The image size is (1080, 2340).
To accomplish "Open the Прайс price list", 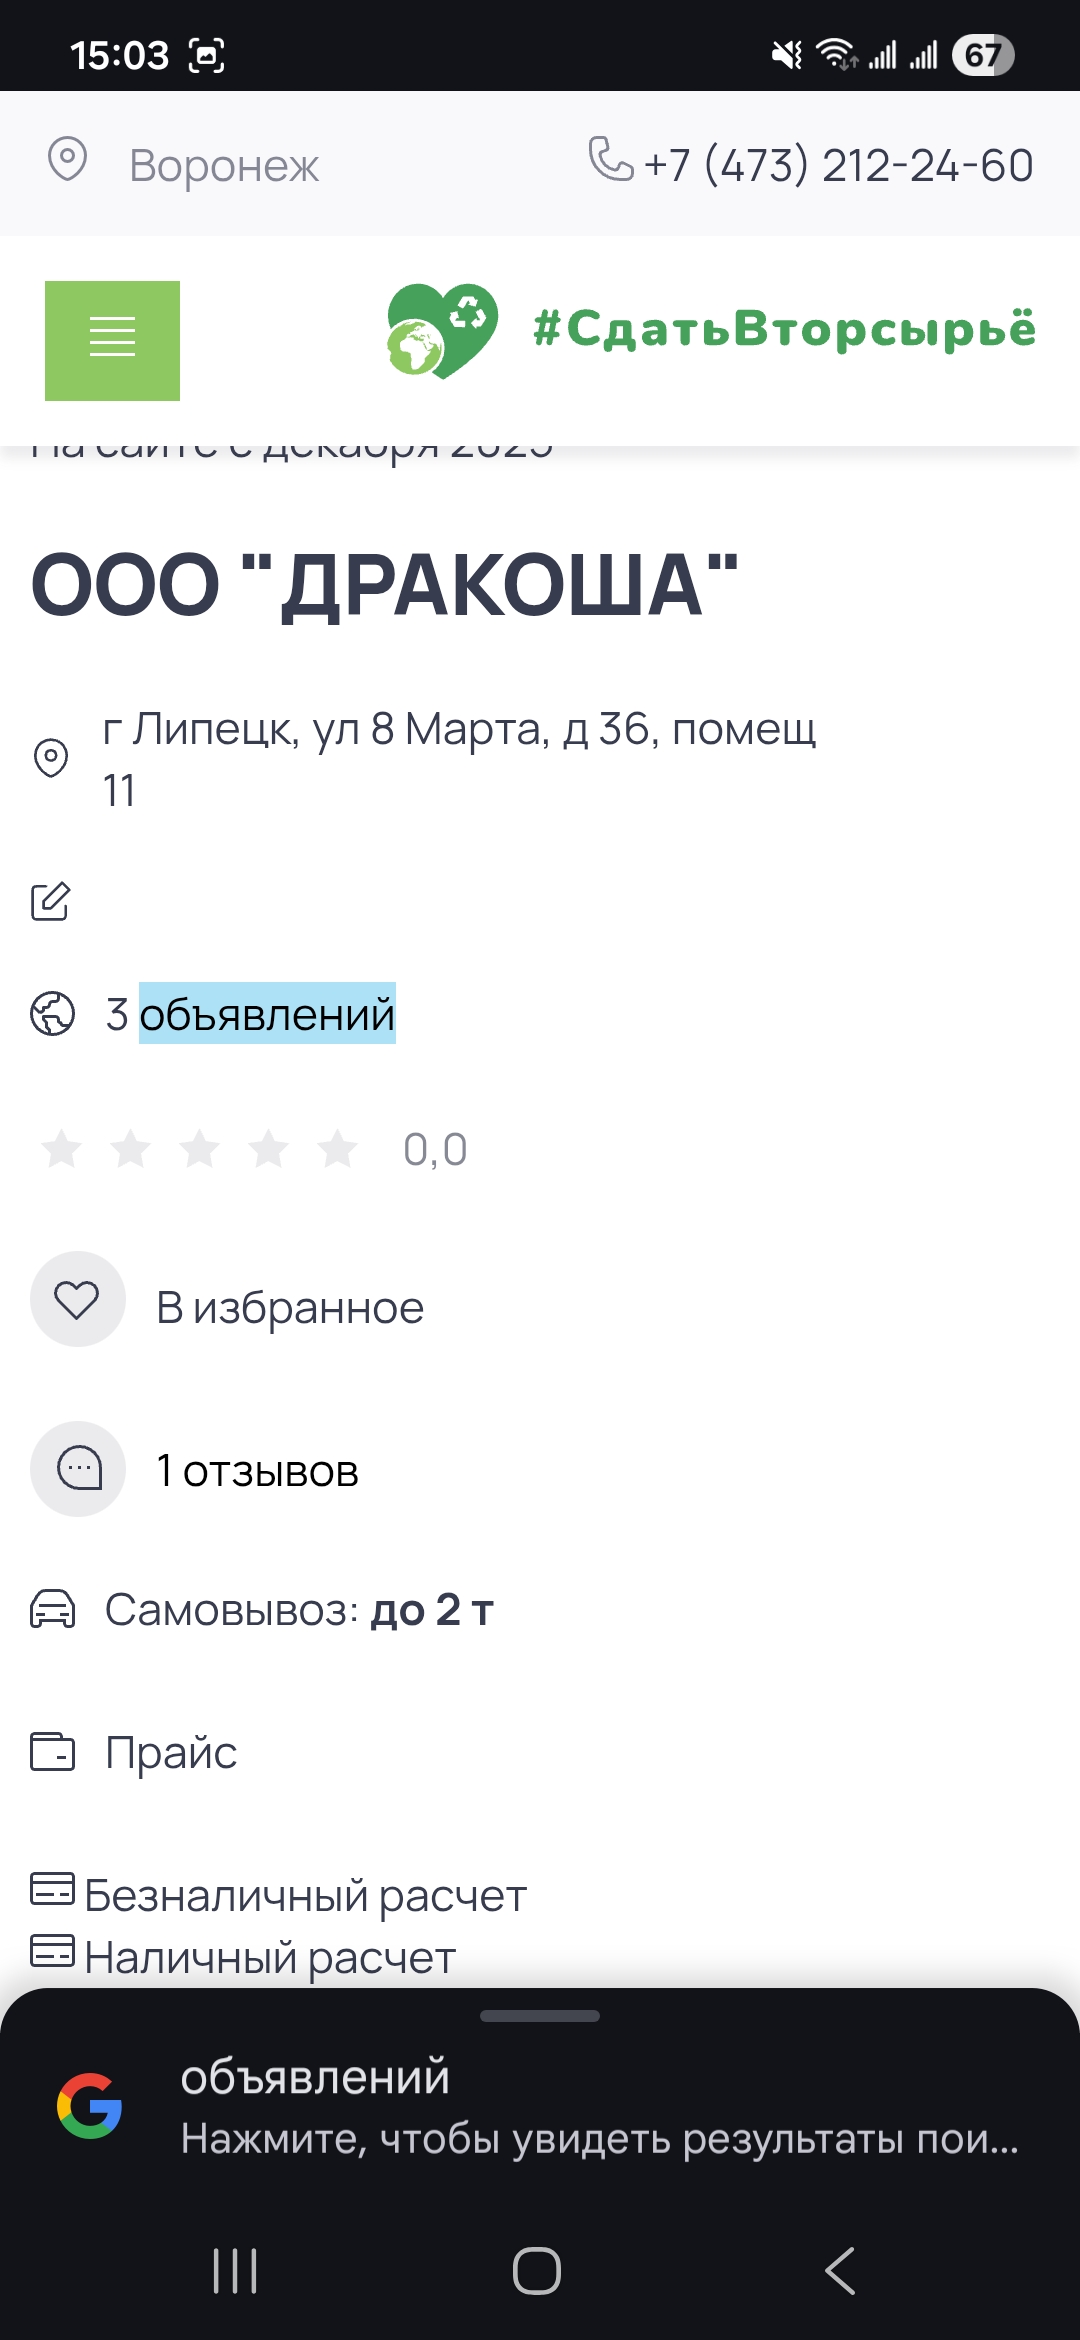I will [x=171, y=1752].
